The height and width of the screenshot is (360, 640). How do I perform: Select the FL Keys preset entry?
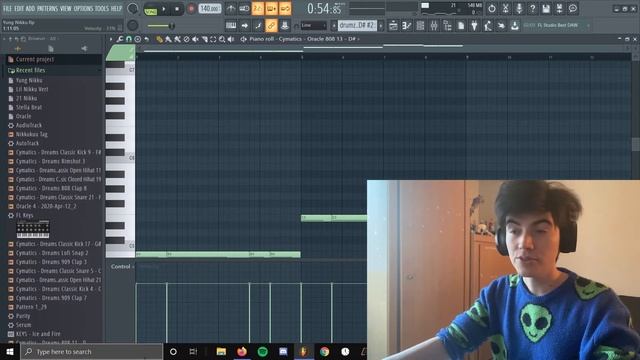24,215
